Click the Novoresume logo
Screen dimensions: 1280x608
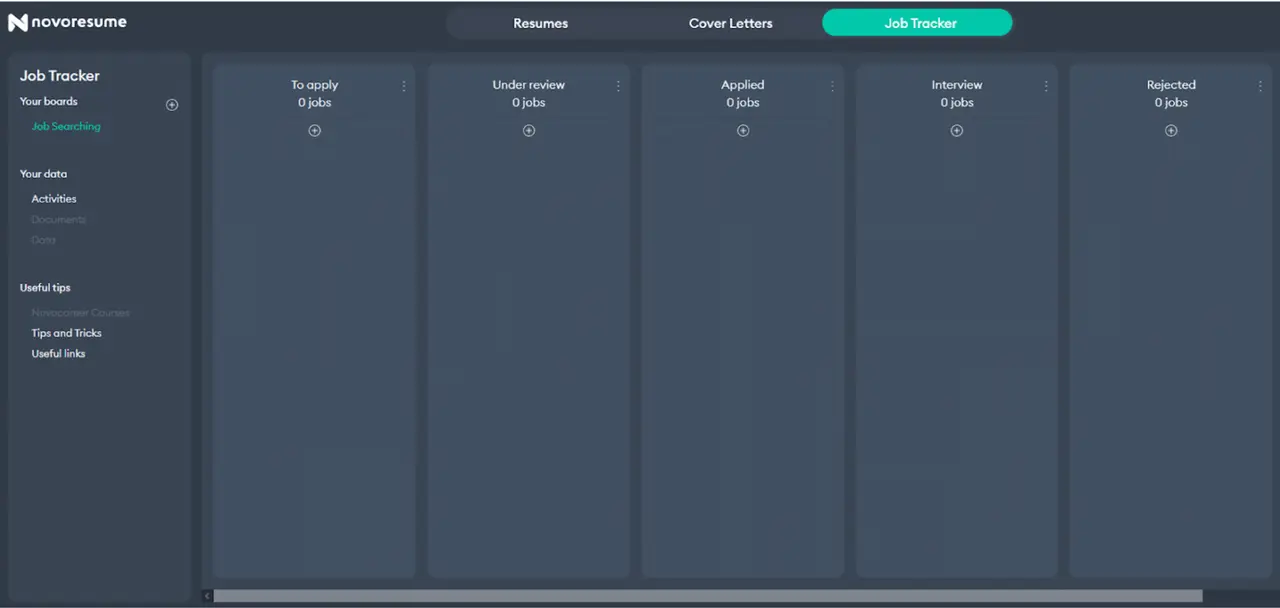pyautogui.click(x=67, y=22)
